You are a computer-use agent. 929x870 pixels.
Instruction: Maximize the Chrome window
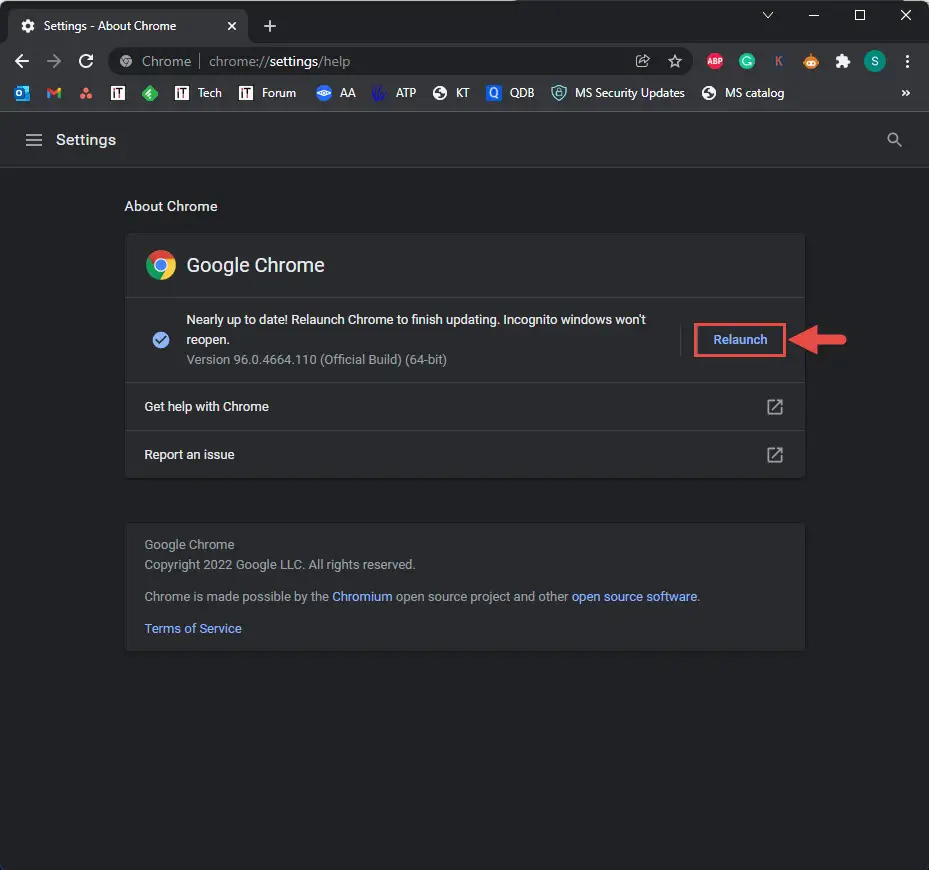point(860,15)
